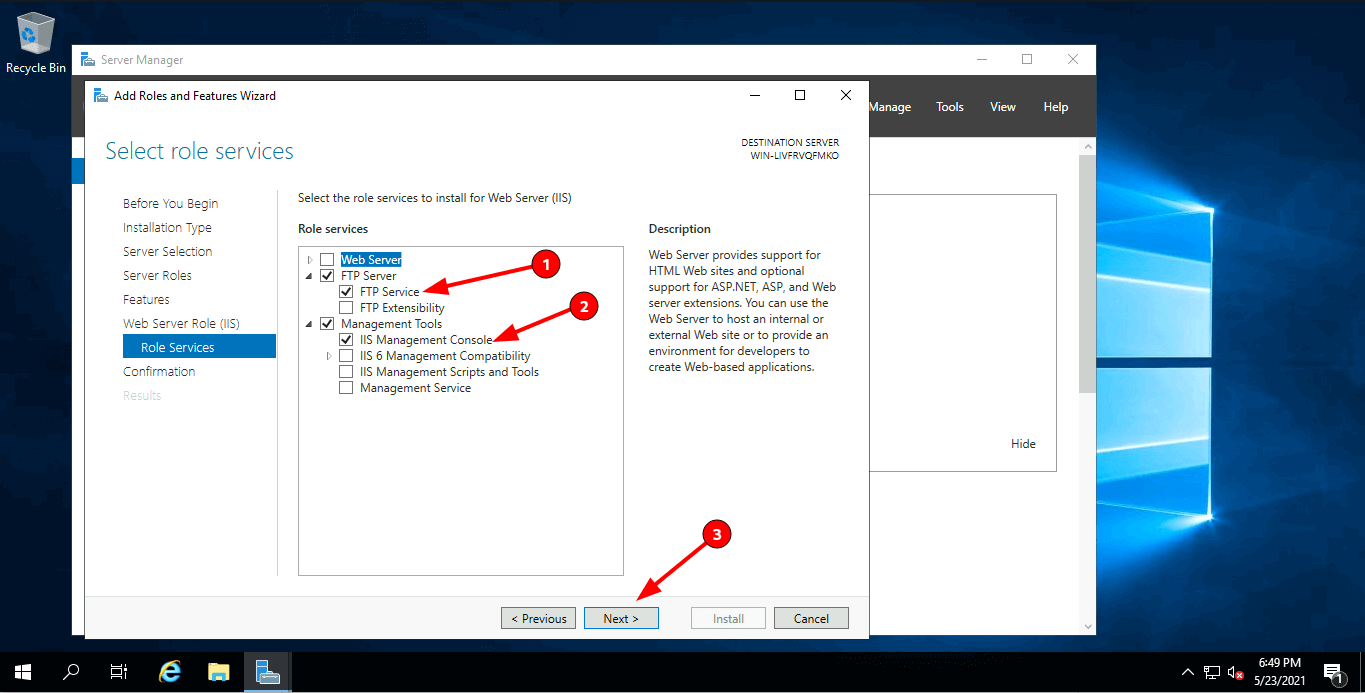Image resolution: width=1365 pixels, height=693 pixels.
Task: Open Task View on the taskbar
Action: point(119,672)
